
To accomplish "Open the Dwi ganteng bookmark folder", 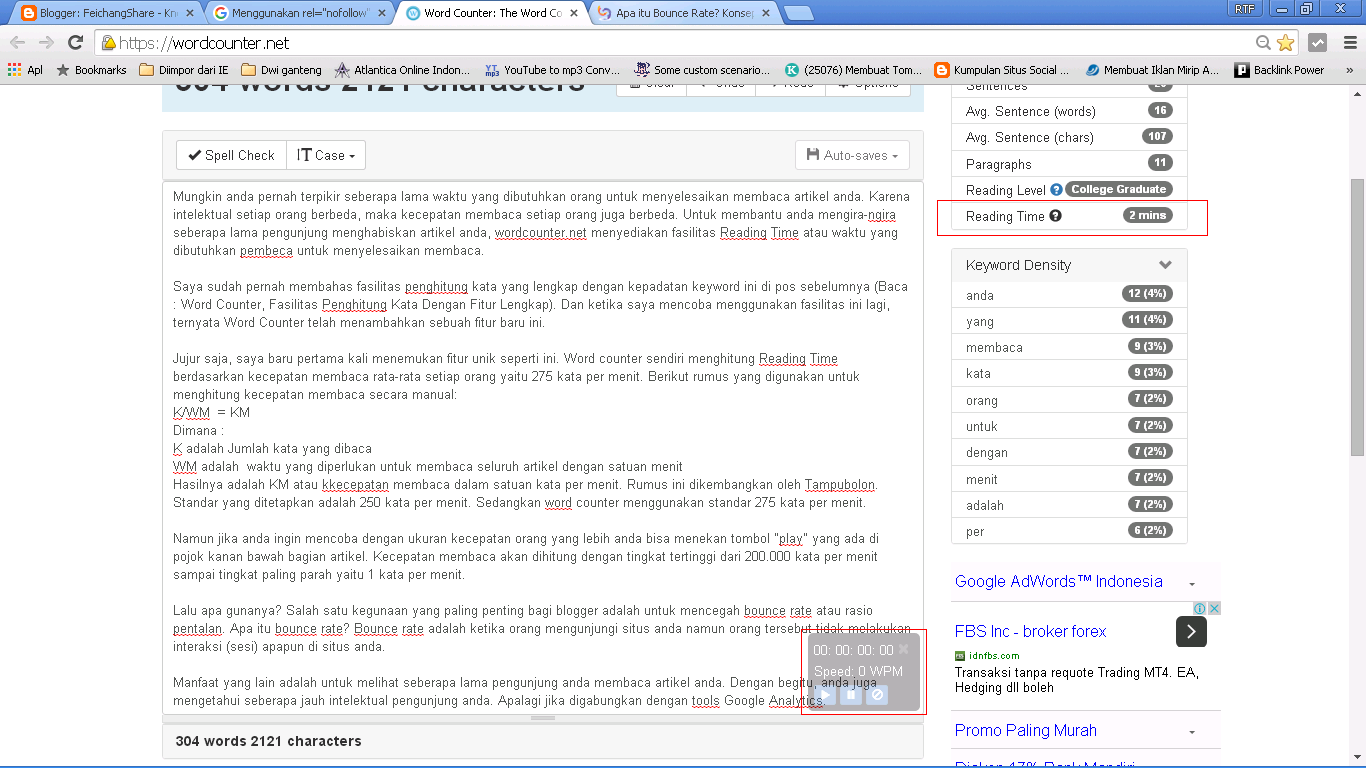I will tap(281, 70).
